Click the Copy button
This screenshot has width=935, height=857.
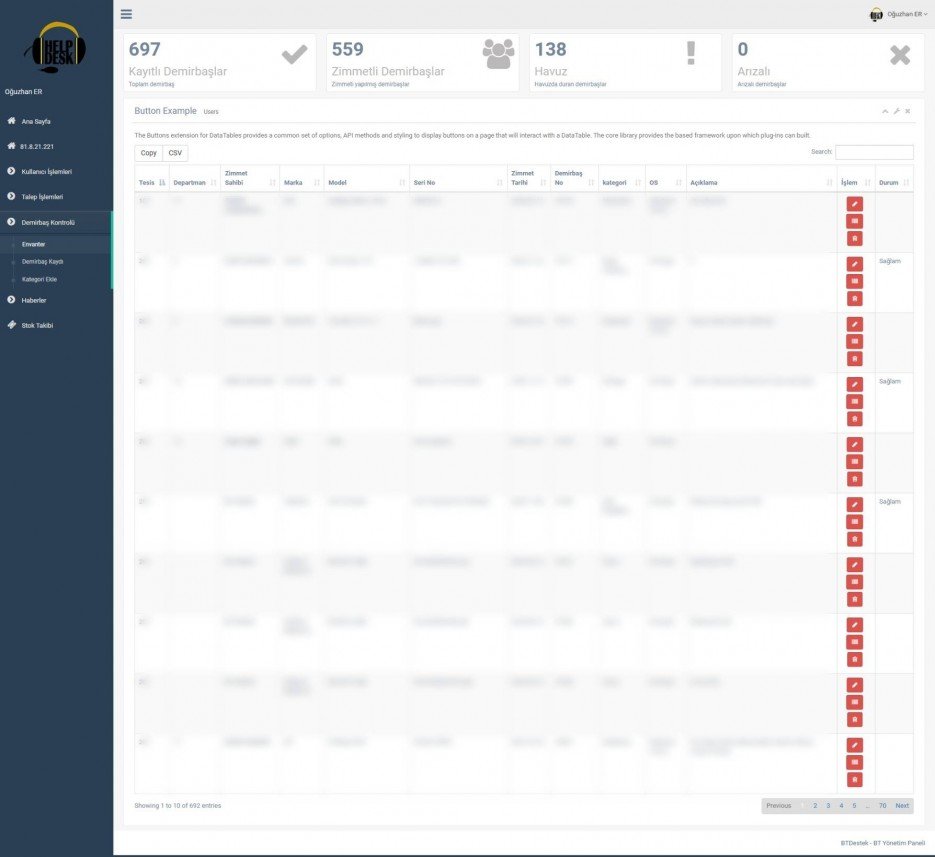pos(148,153)
